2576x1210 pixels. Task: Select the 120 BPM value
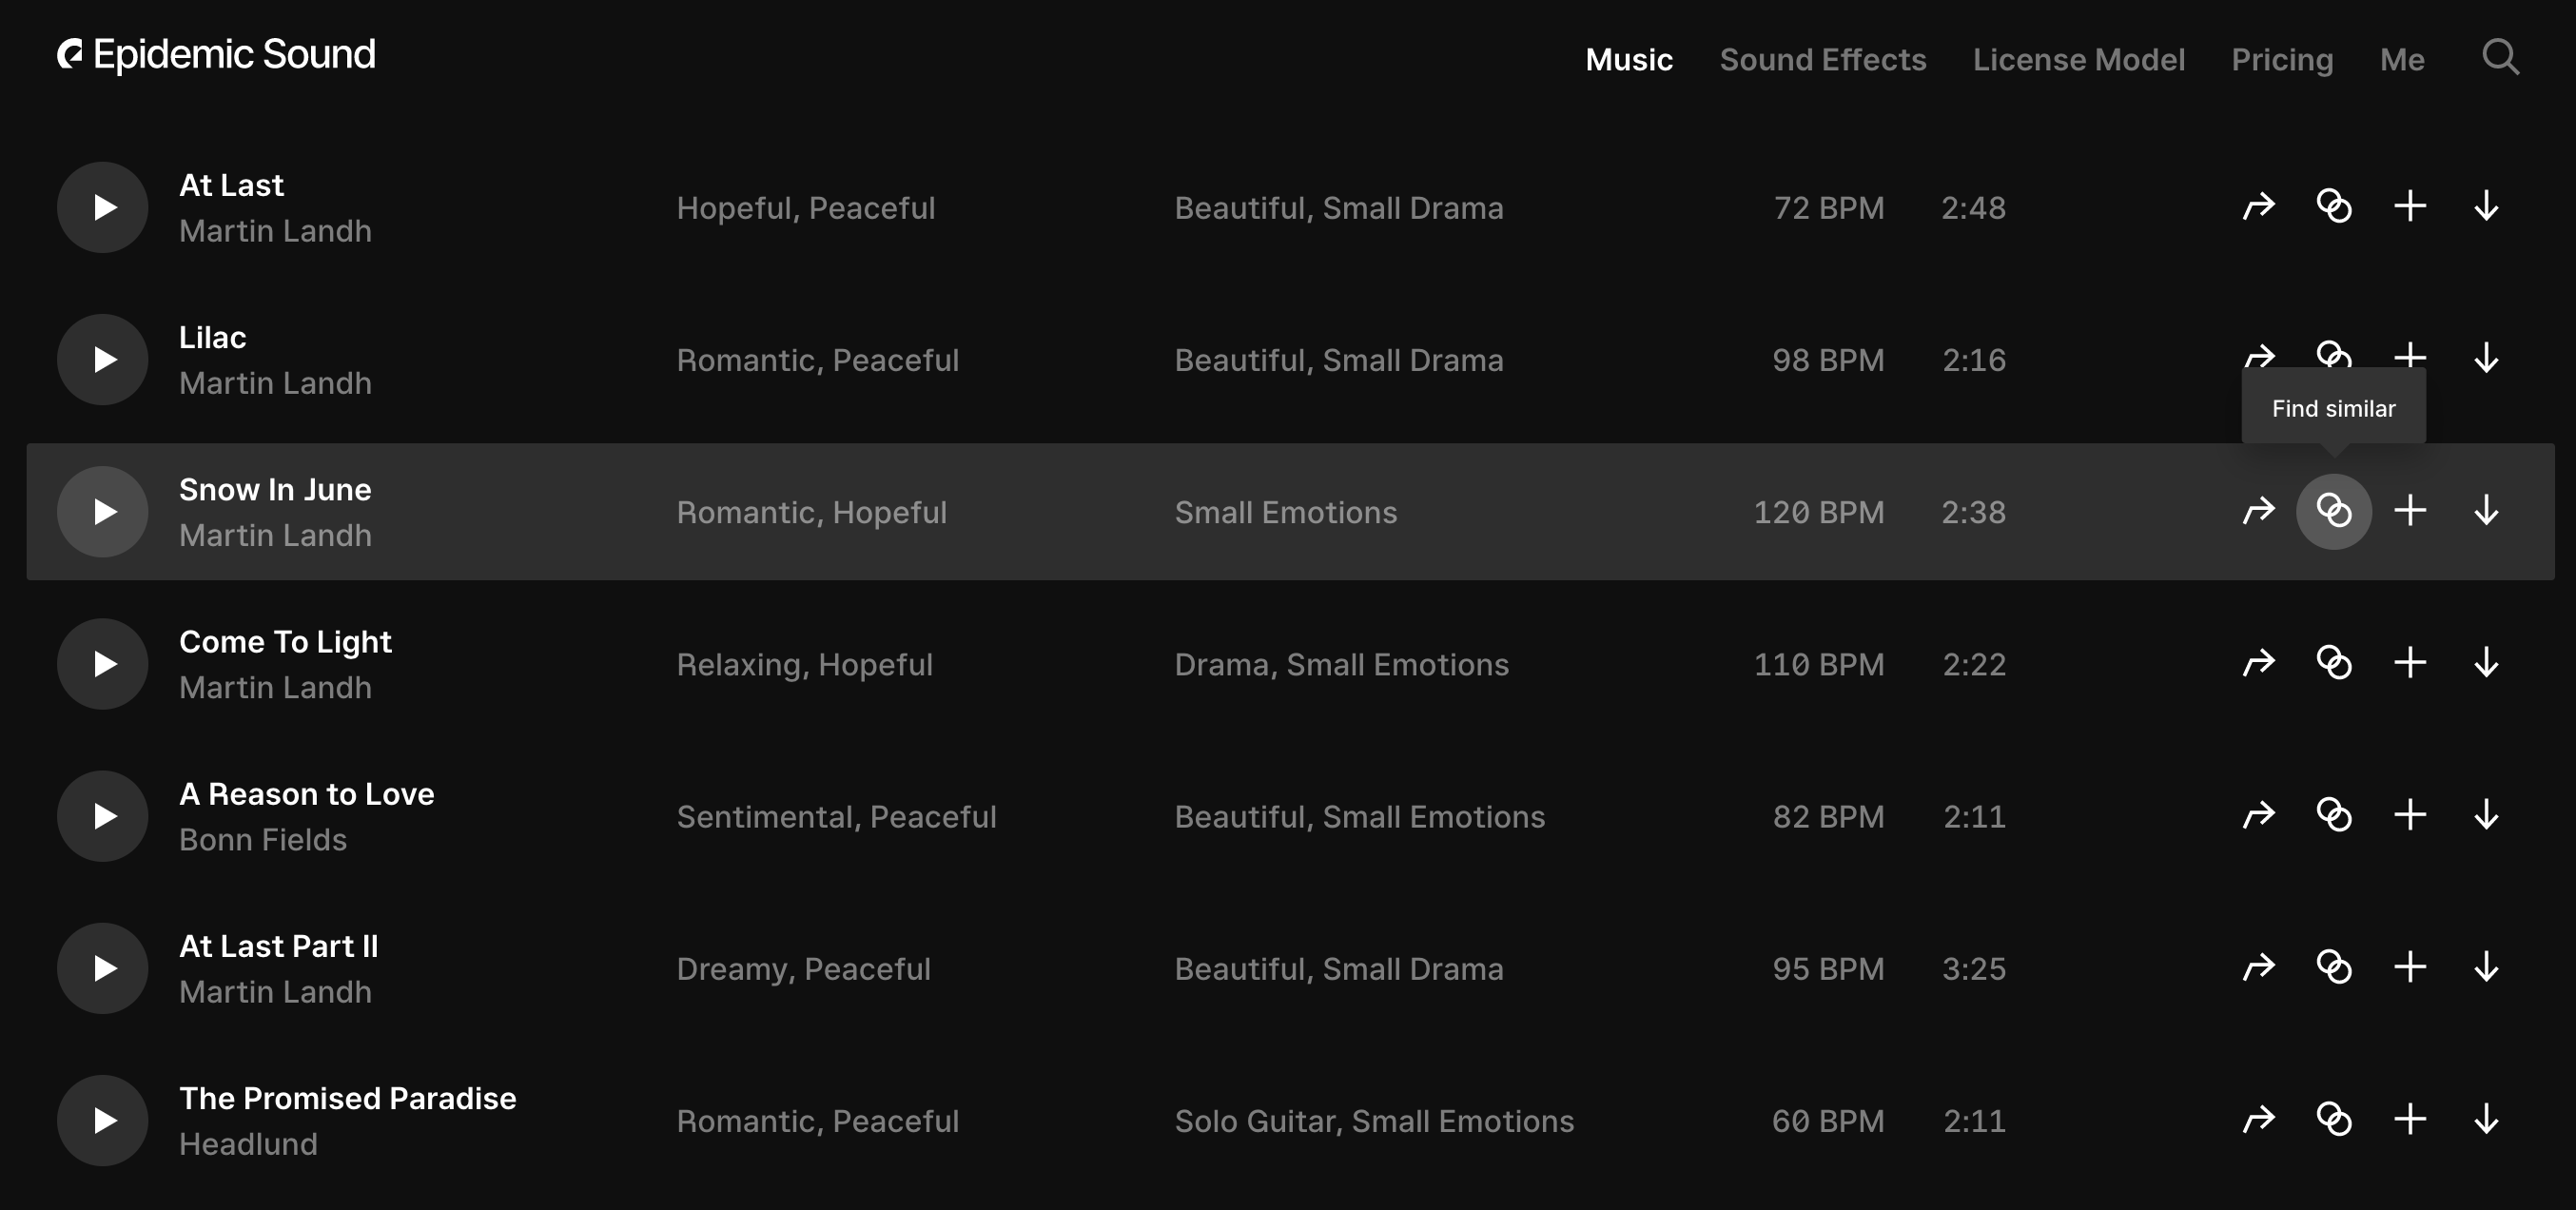coord(1818,512)
